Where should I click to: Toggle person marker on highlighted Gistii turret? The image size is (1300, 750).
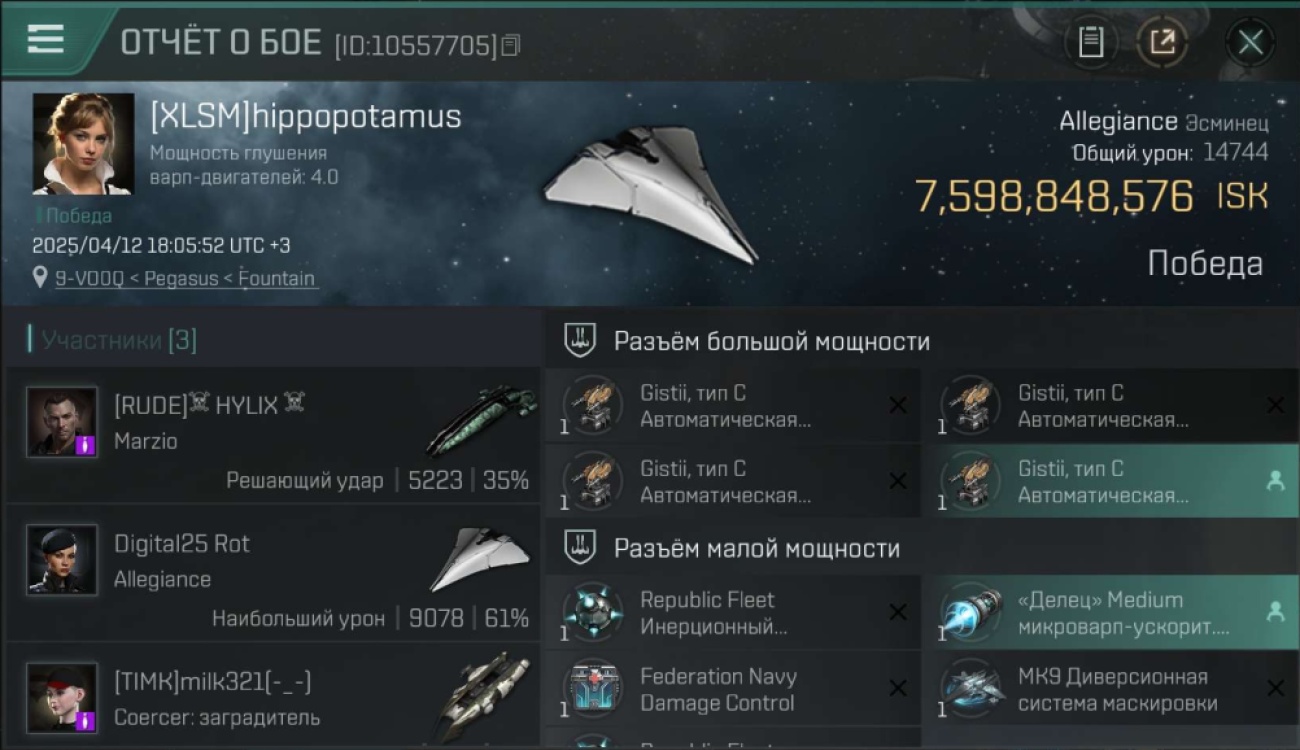(x=1275, y=481)
